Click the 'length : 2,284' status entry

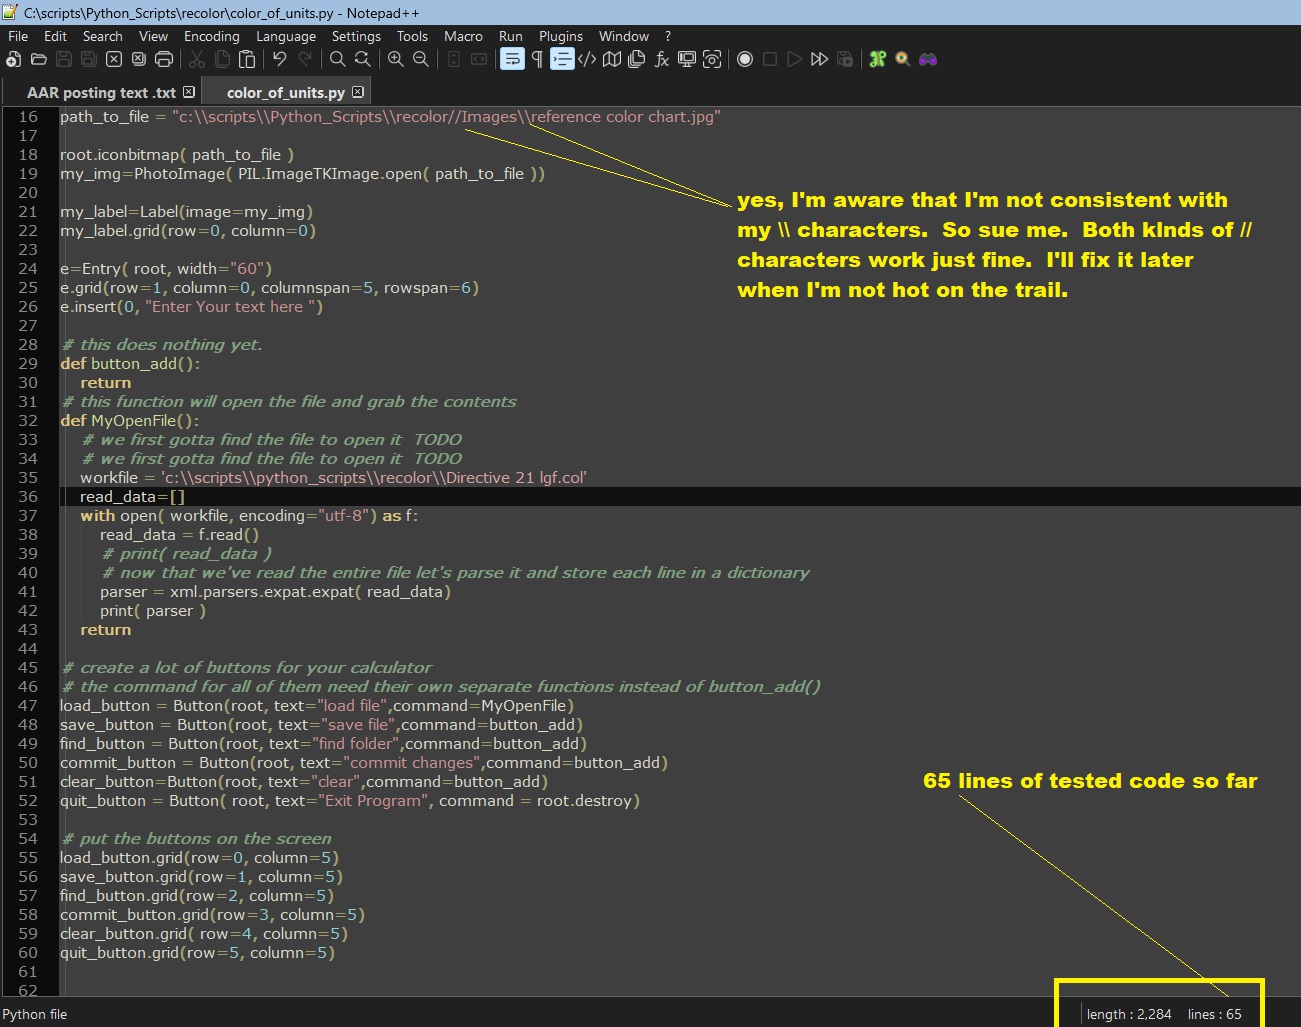pos(1129,1014)
